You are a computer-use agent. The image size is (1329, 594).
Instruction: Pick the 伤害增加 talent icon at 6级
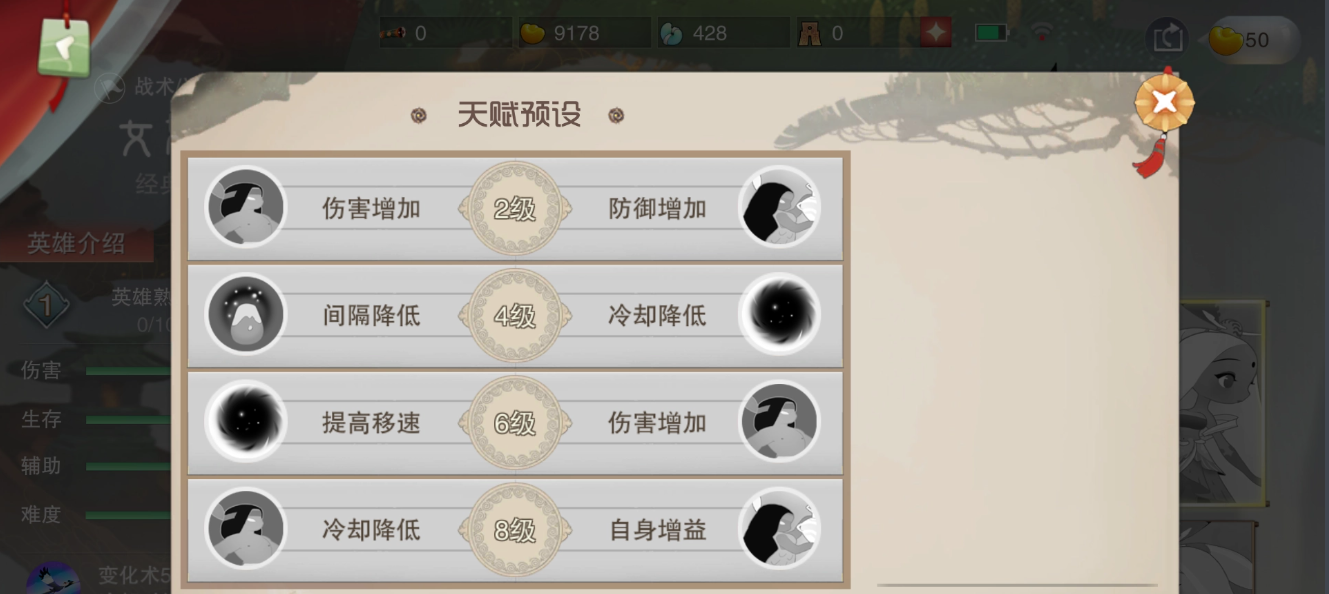(779, 422)
